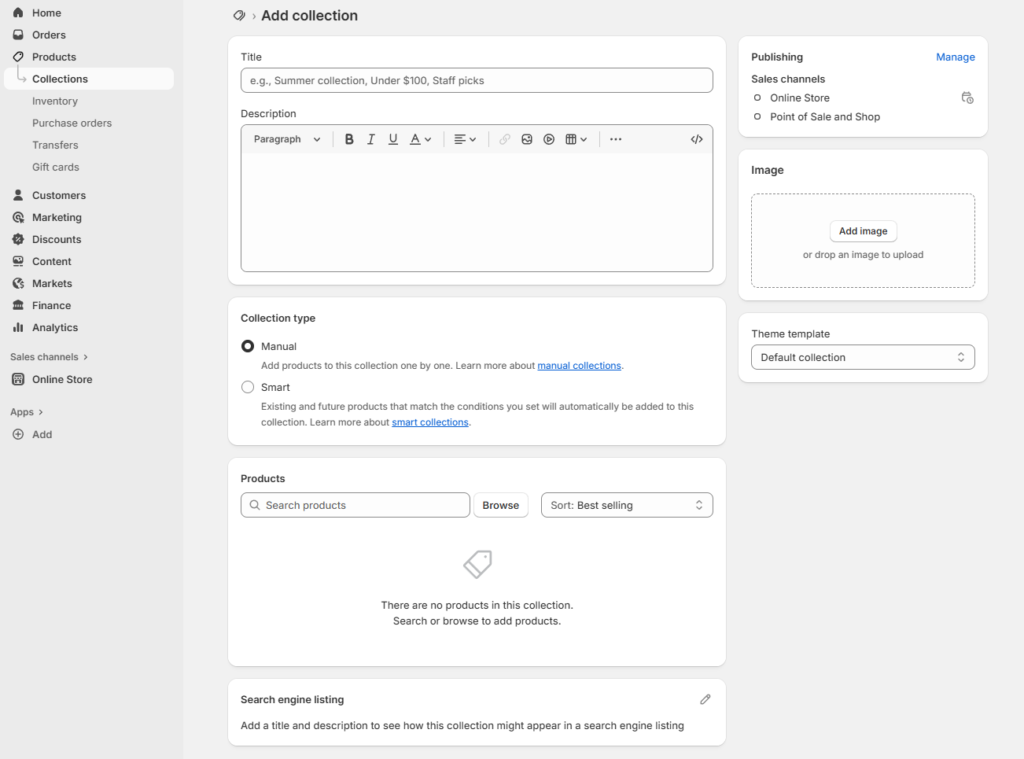Select Smart collection type
Image resolution: width=1024 pixels, height=759 pixels.
(x=248, y=387)
